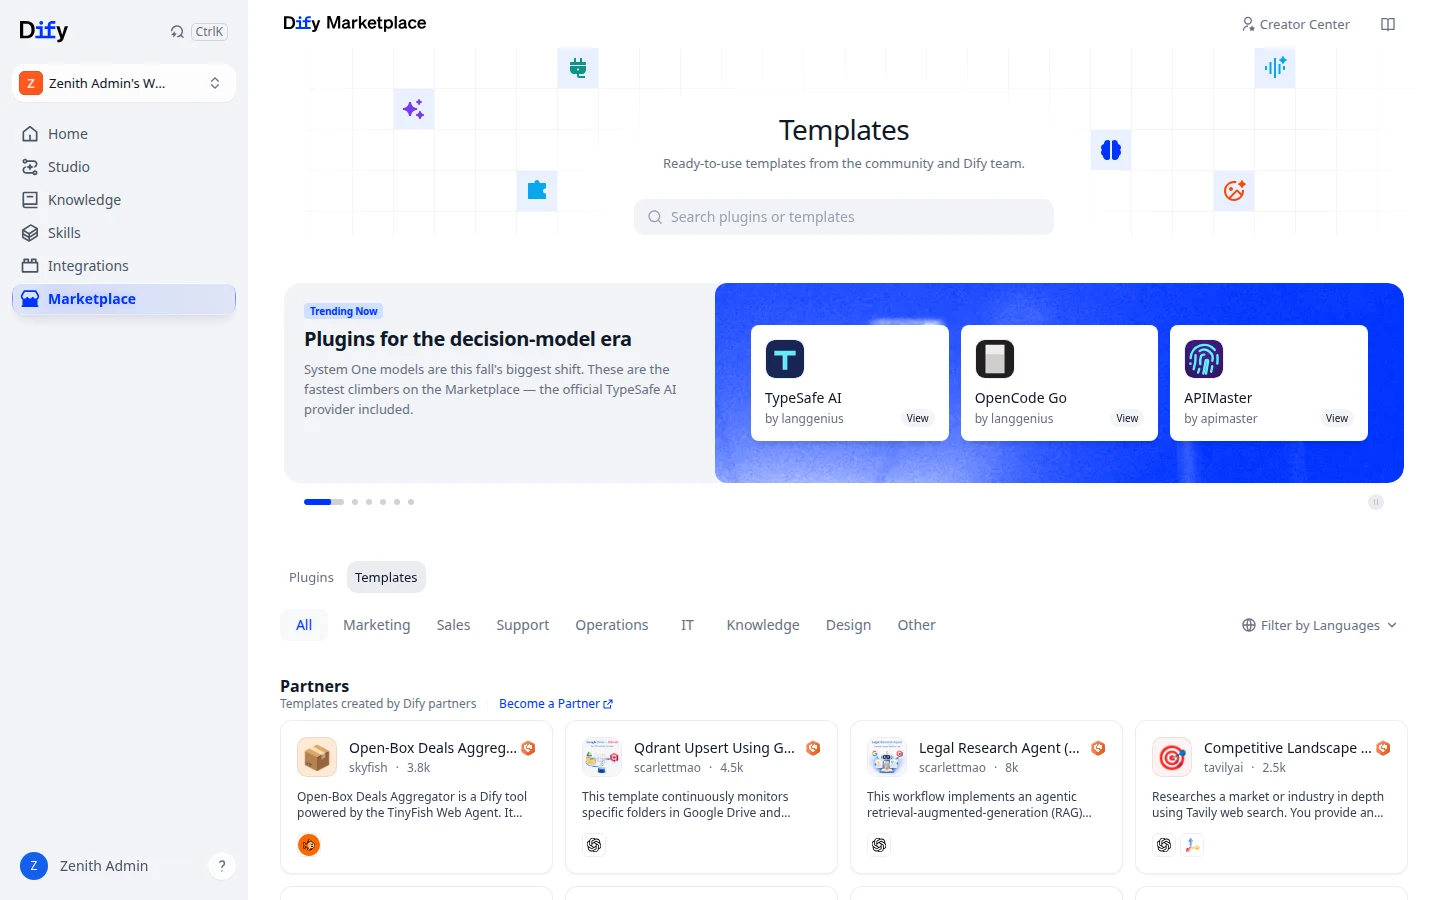Image resolution: width=1440 pixels, height=900 pixels.
Task: Open the APIMaster fingerprint icon
Action: 1204,359
